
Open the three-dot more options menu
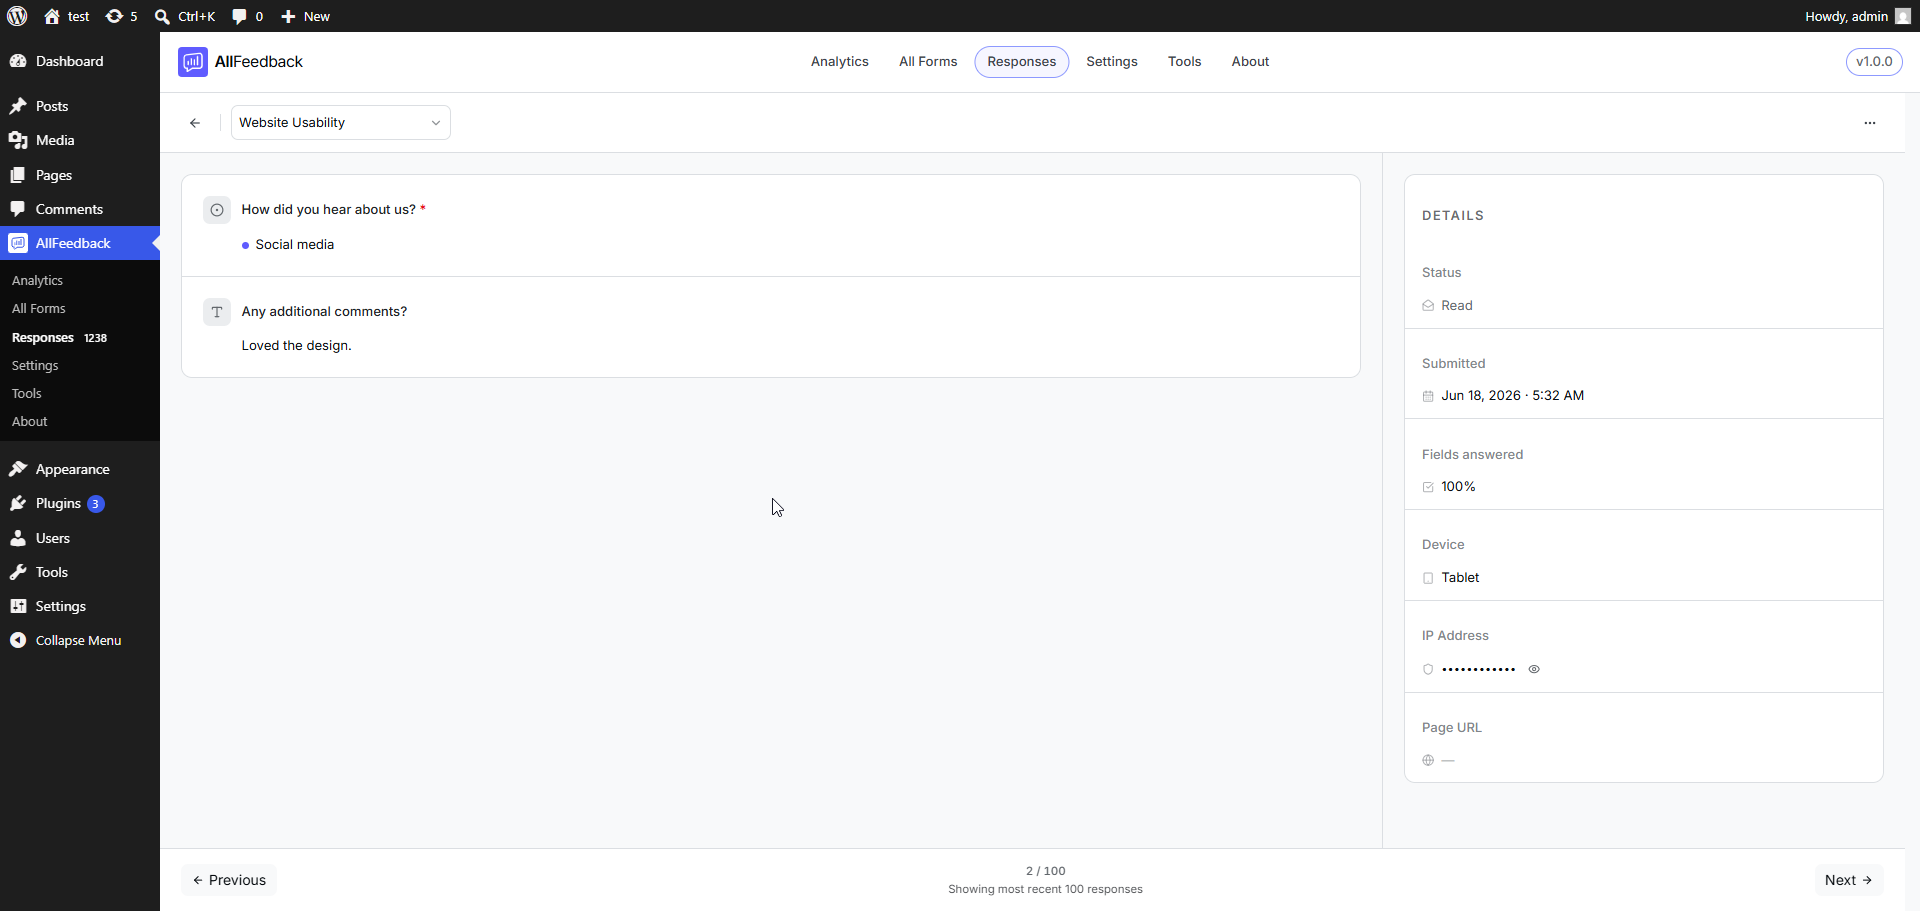(1870, 123)
